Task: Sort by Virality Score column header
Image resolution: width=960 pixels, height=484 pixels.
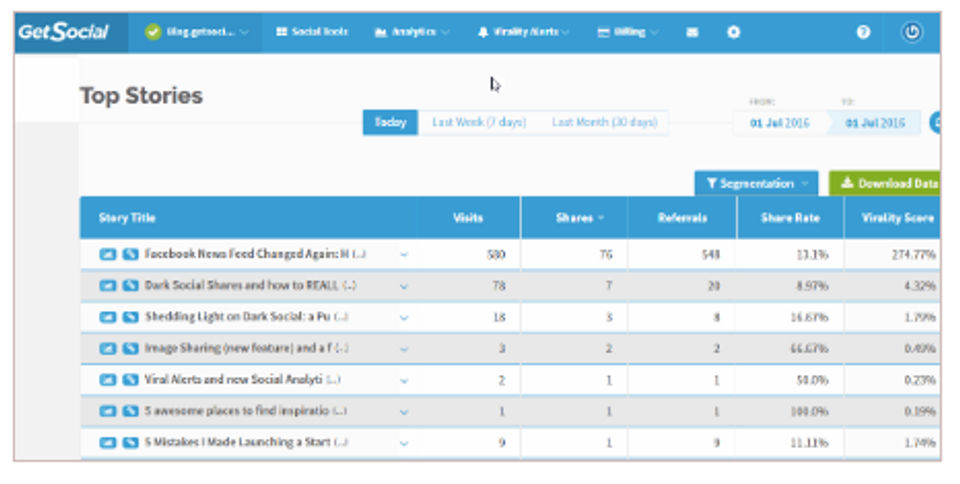Action: (x=898, y=218)
